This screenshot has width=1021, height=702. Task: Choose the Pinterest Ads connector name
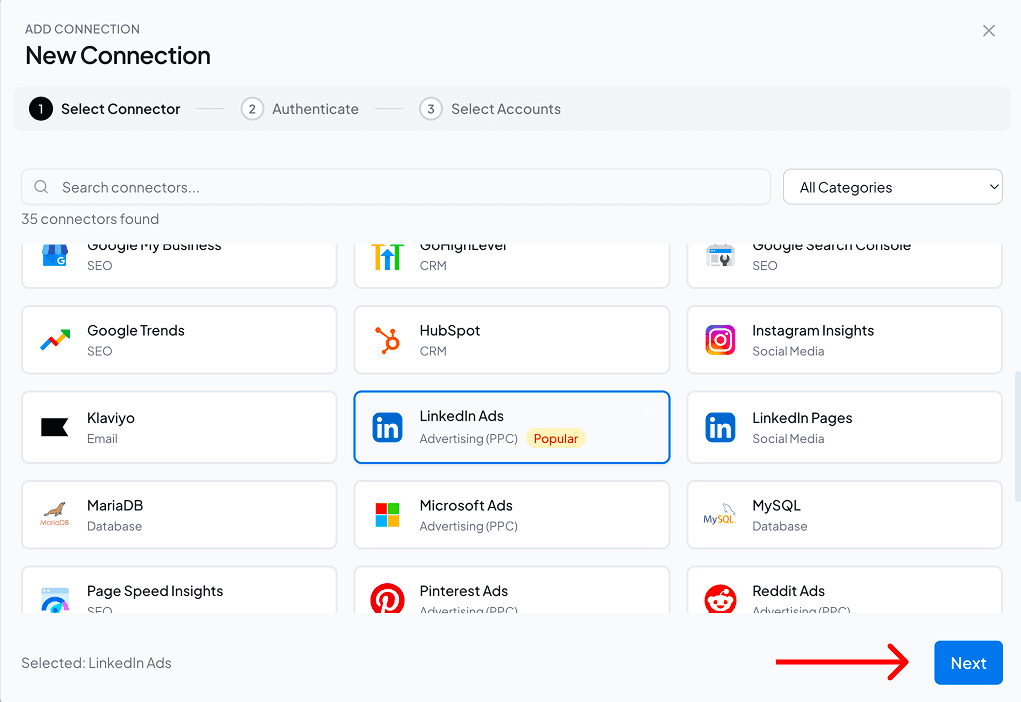(464, 591)
